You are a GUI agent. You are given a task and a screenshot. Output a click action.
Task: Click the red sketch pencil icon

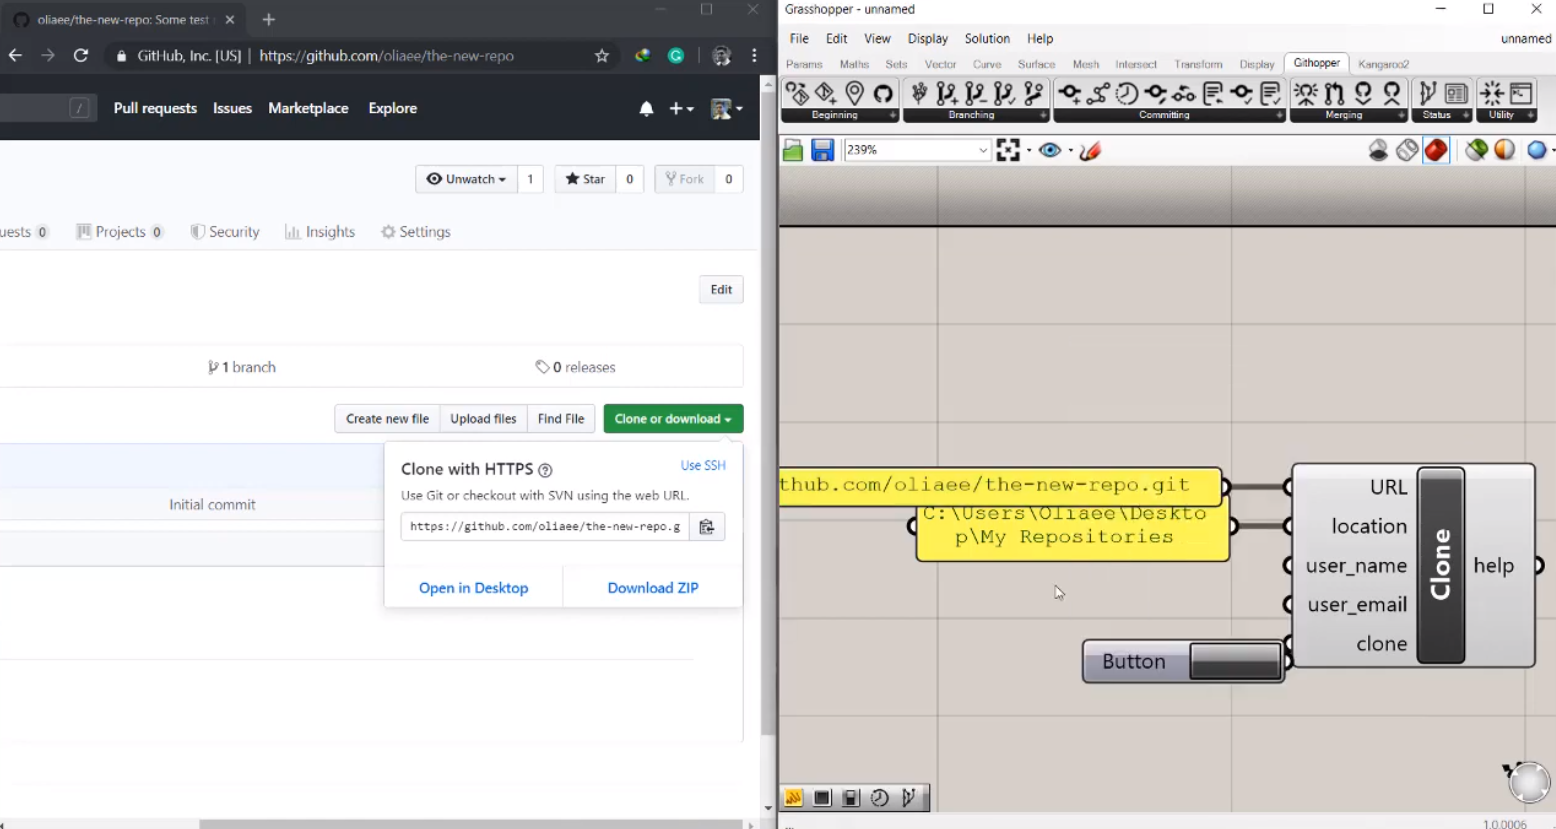click(1090, 150)
